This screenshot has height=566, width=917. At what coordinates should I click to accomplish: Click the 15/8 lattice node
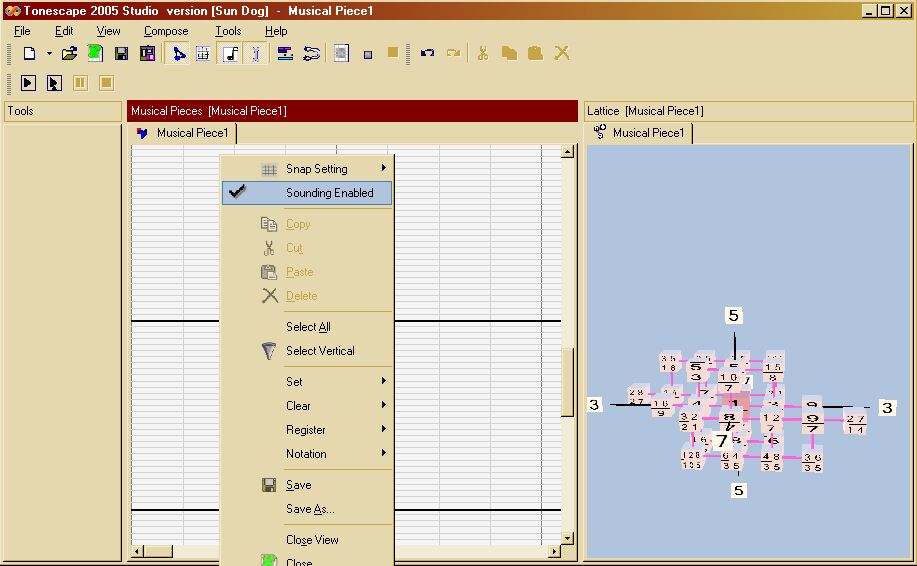point(773,372)
